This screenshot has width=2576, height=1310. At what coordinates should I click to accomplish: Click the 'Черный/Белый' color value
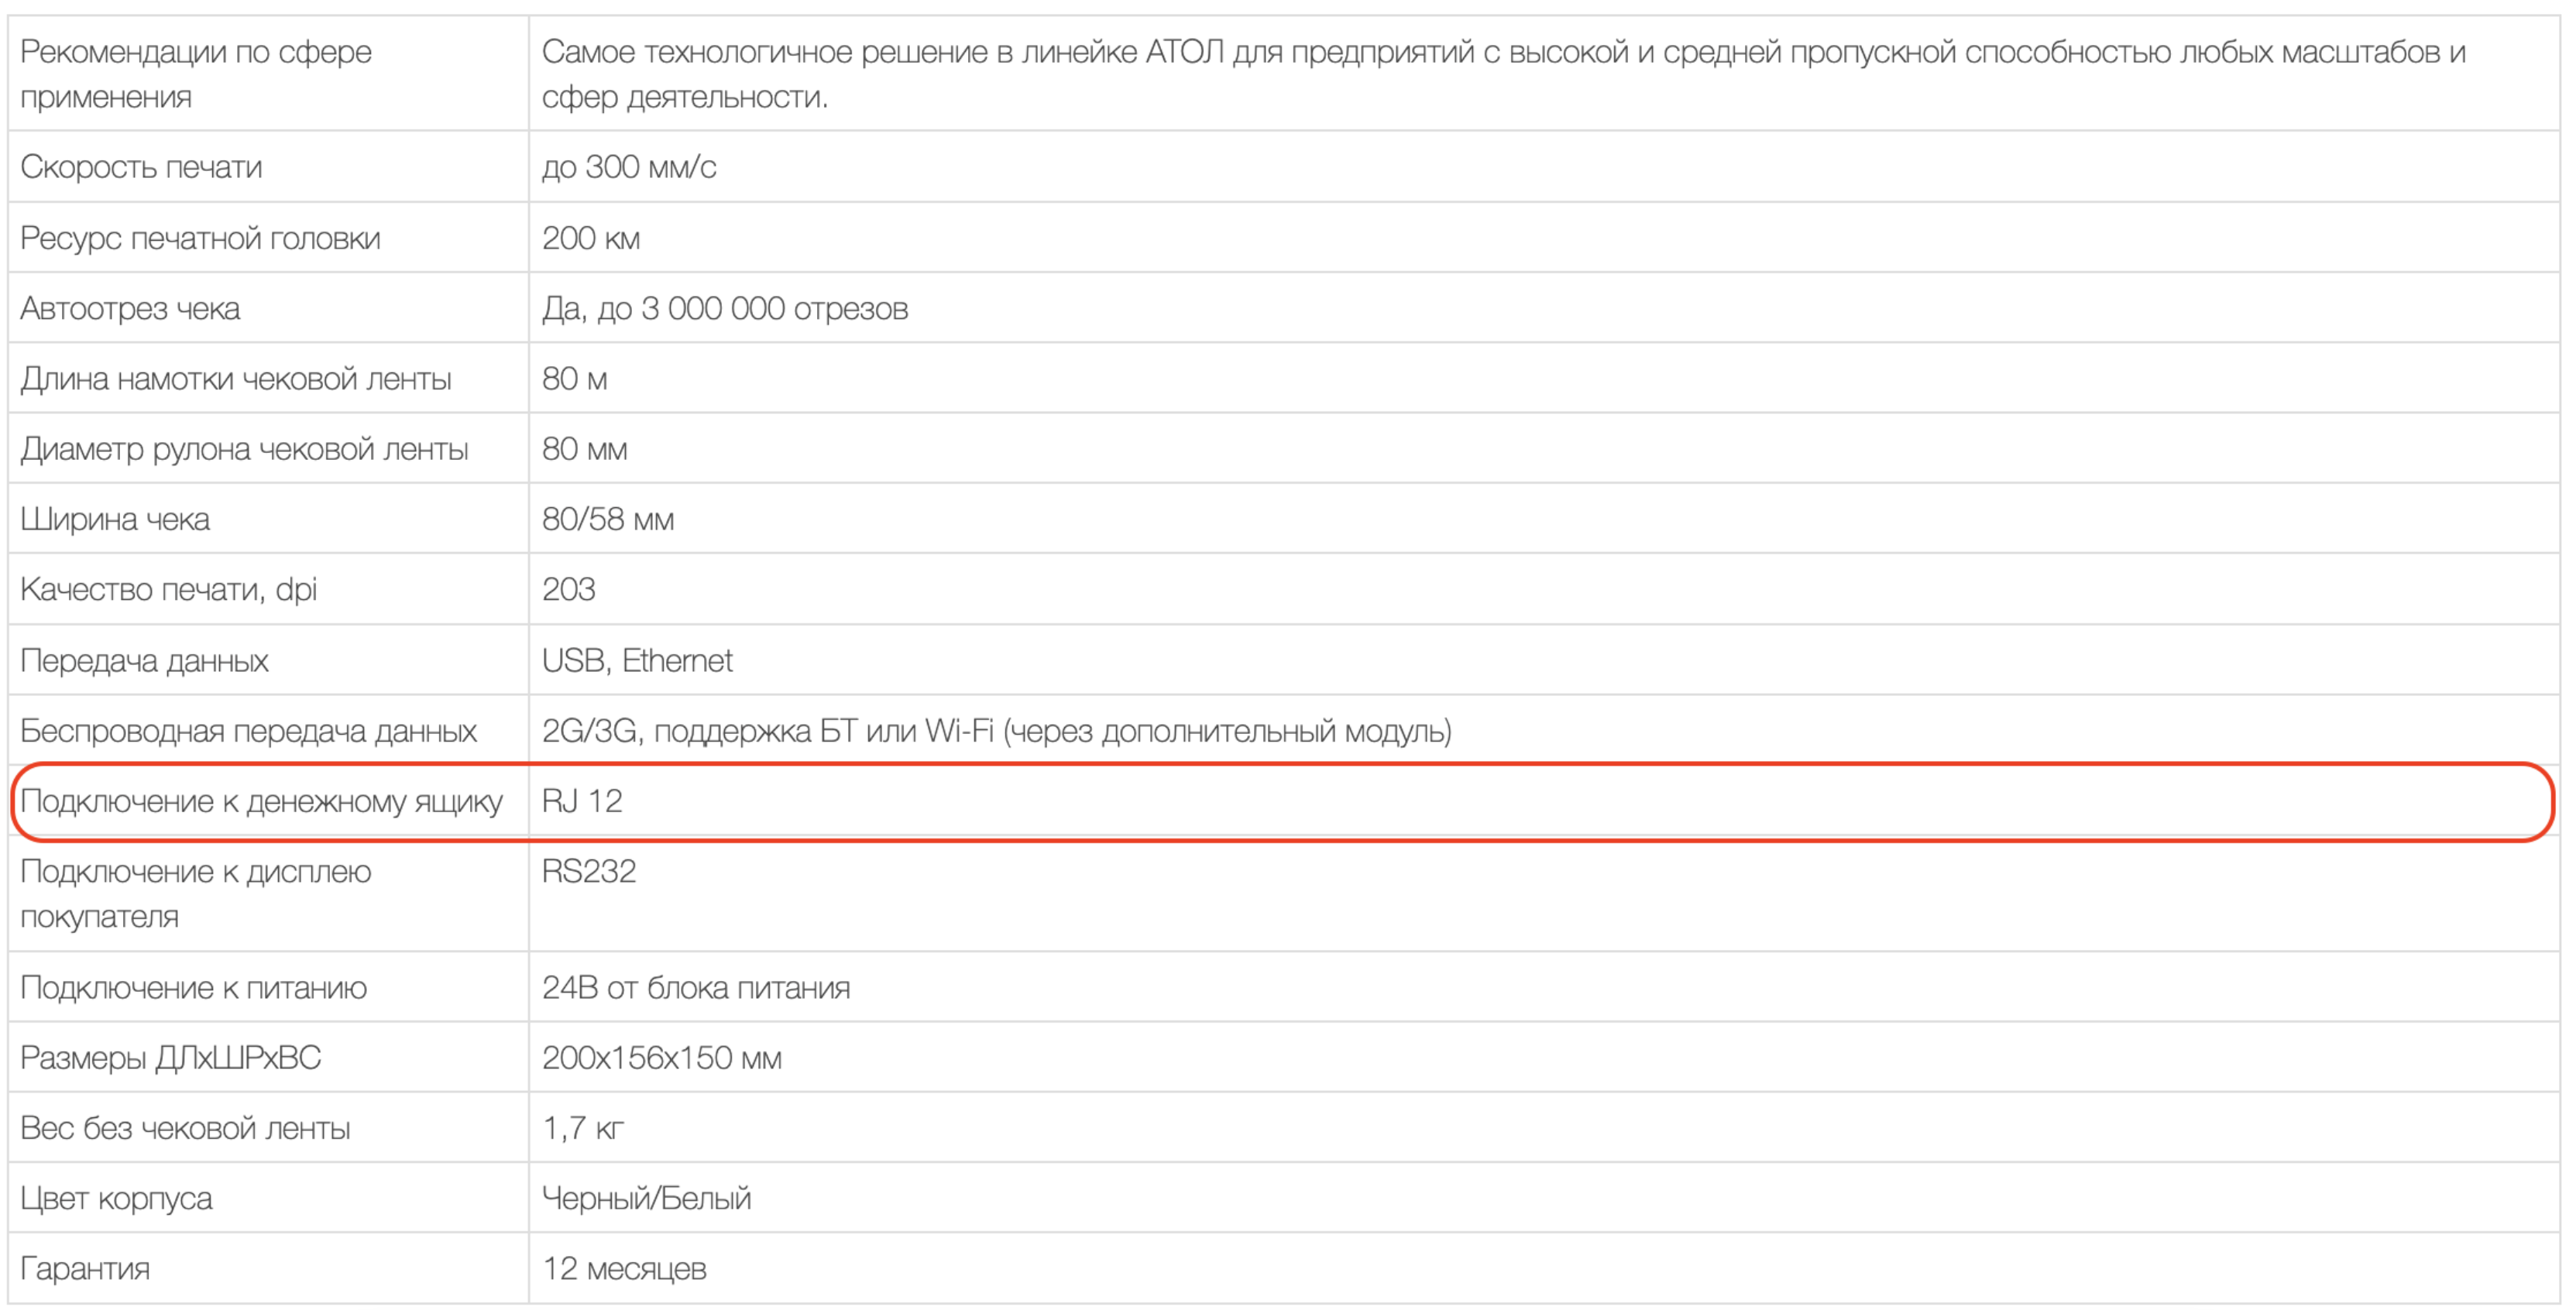tap(646, 1198)
